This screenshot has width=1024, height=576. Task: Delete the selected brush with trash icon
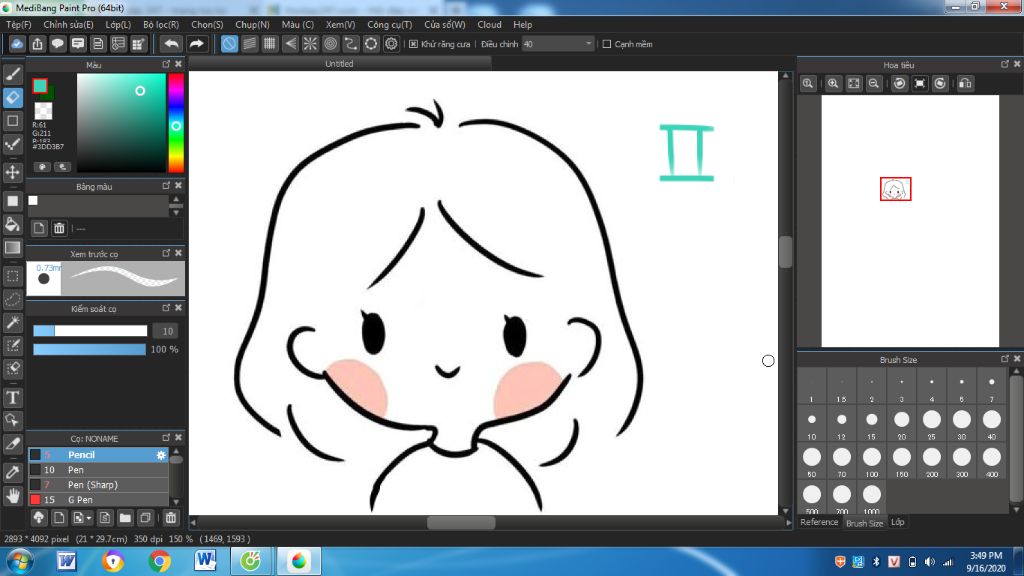(170, 518)
